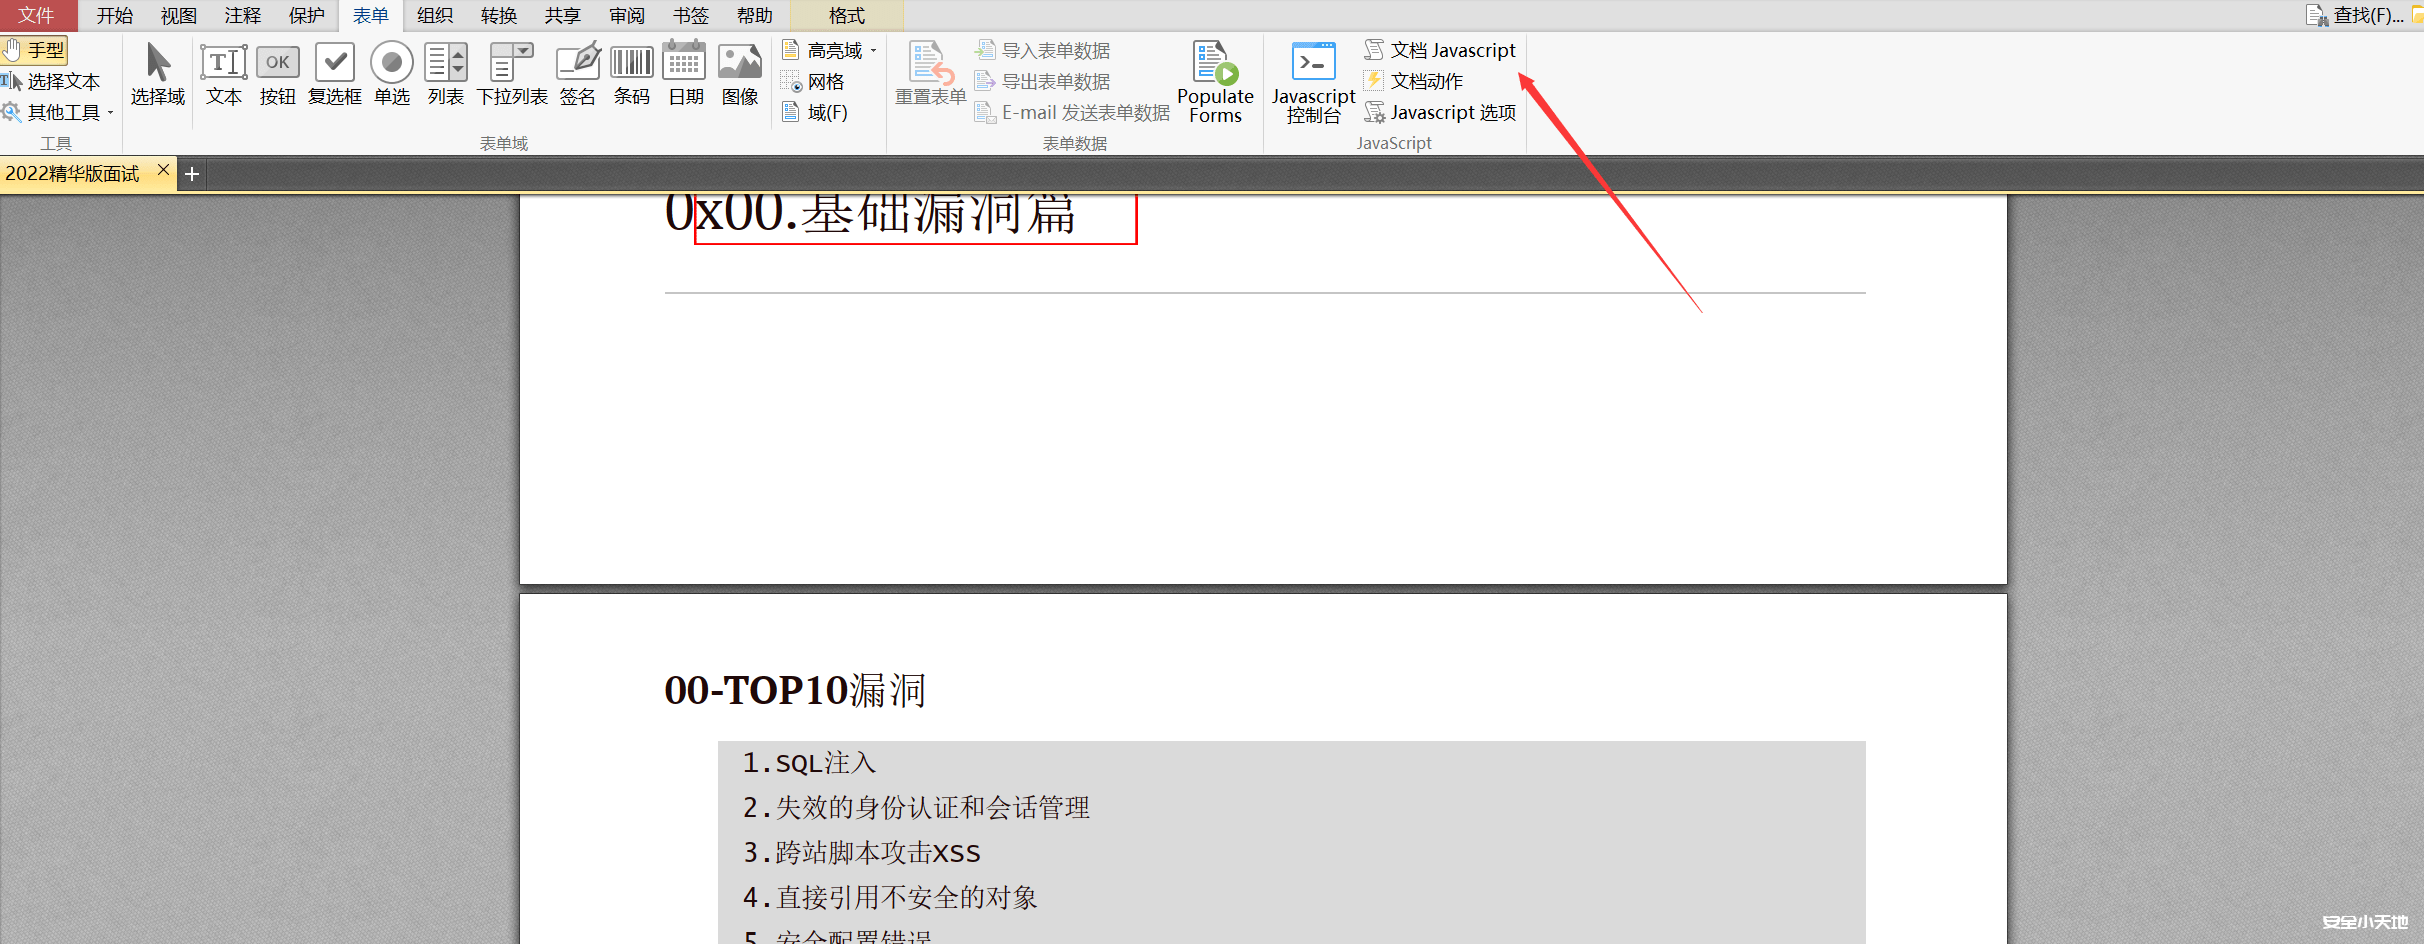The height and width of the screenshot is (944, 2424).
Task: Open a new document tab with the plus button
Action: [192, 173]
